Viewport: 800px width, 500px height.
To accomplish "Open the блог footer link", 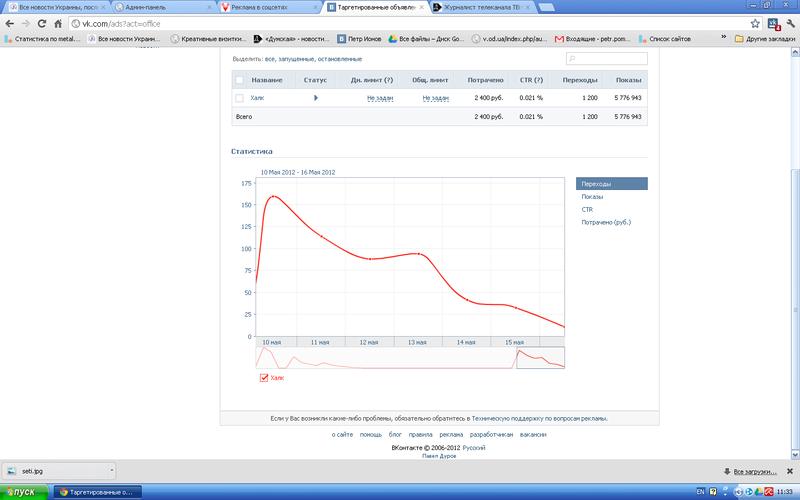I will (x=395, y=435).
